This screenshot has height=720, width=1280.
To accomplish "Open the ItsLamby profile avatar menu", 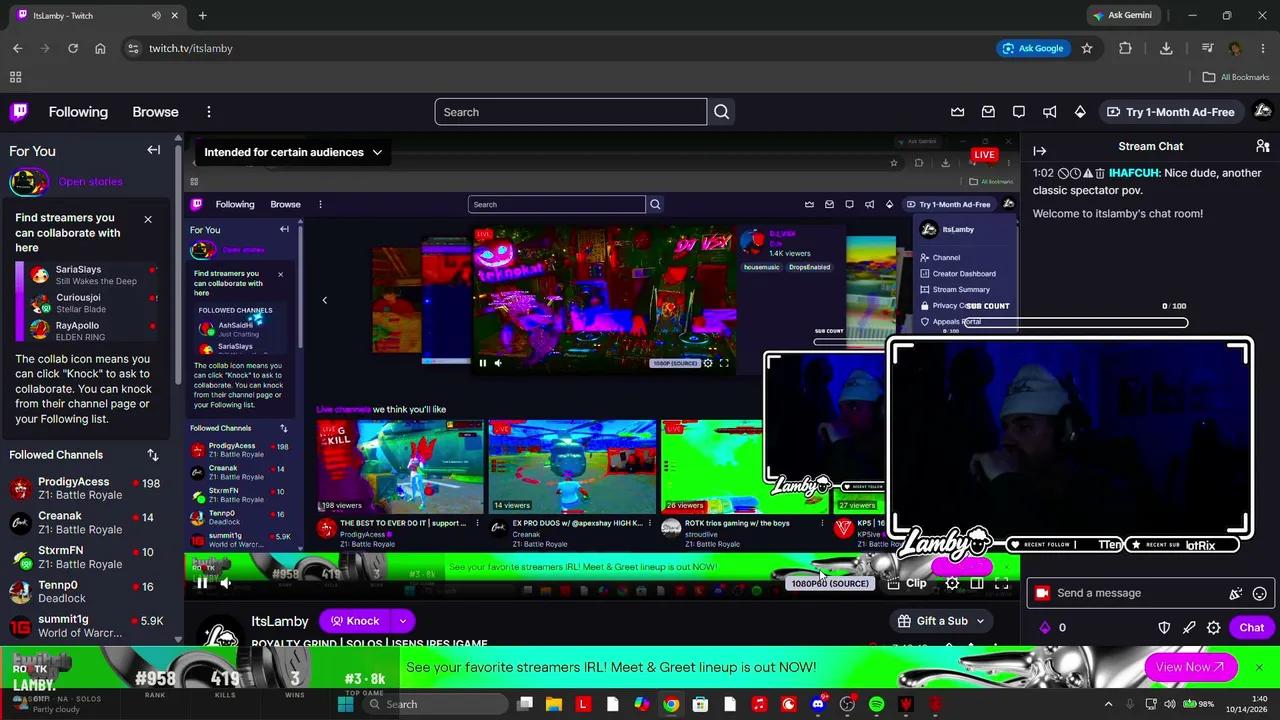I will 1262,111.
